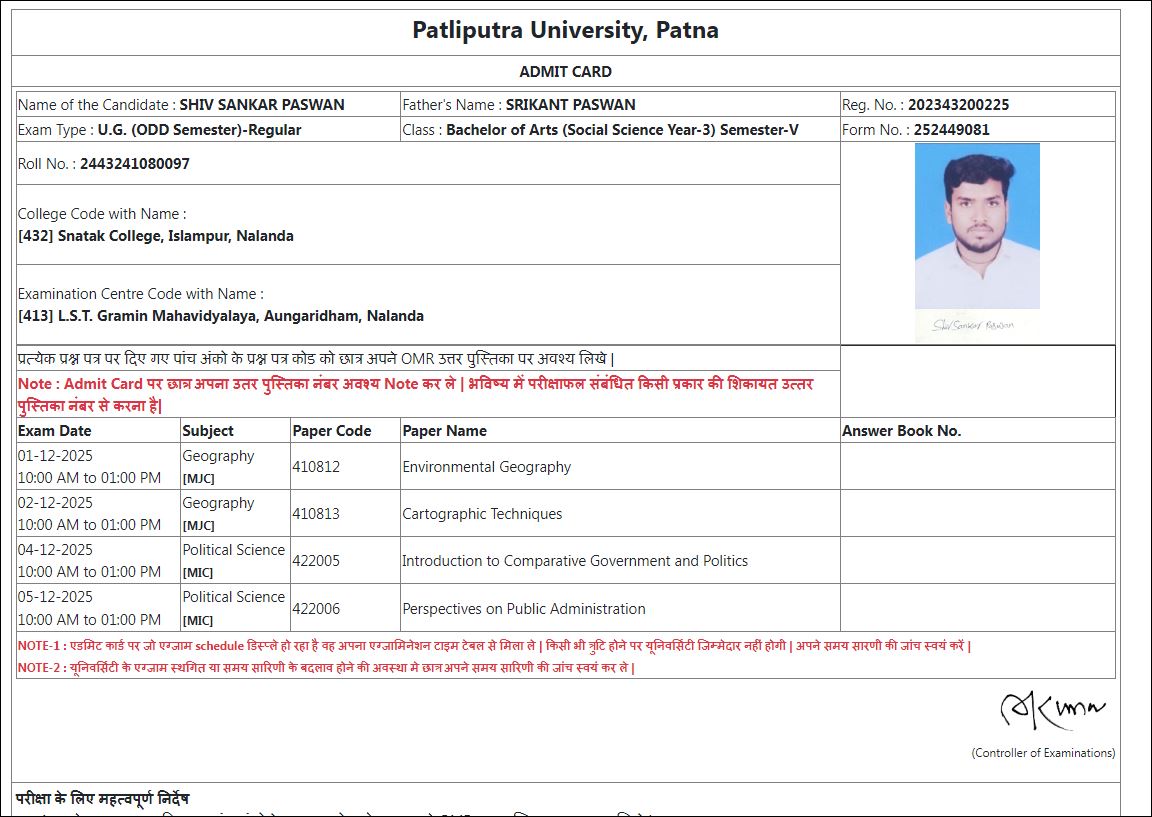The width and height of the screenshot is (1152, 817).
Task: Click the Answer Book No. cell for paper 422006
Action: (x=977, y=608)
